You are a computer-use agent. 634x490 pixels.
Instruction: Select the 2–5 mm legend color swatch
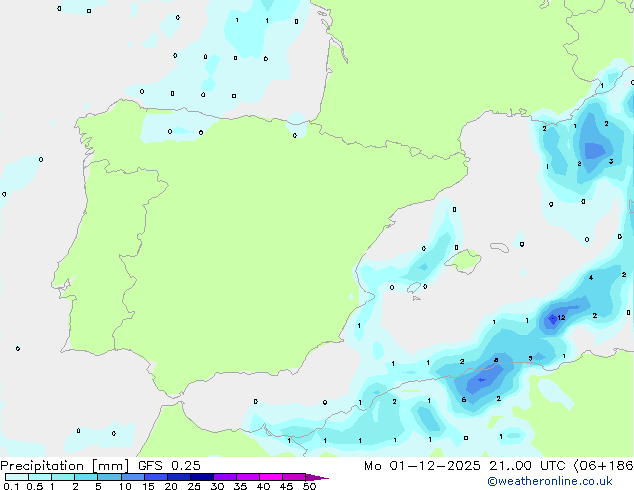(86, 477)
